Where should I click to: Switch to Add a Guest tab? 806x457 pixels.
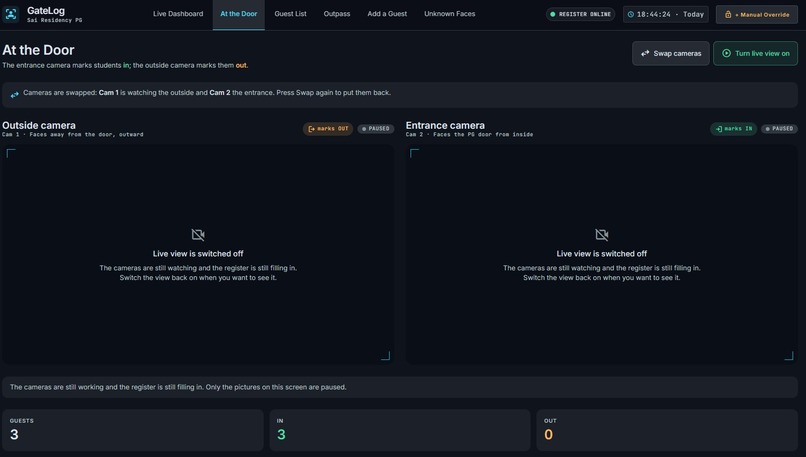[387, 14]
